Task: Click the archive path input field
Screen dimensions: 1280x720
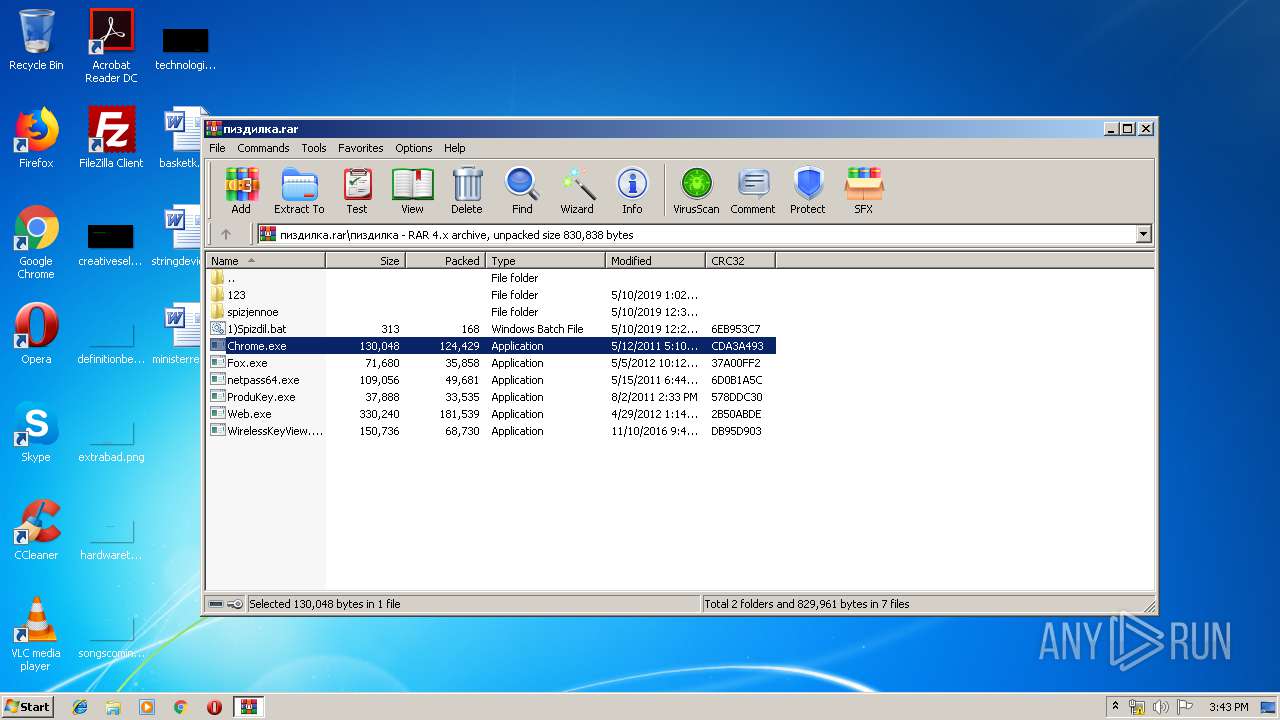Action: (696, 234)
